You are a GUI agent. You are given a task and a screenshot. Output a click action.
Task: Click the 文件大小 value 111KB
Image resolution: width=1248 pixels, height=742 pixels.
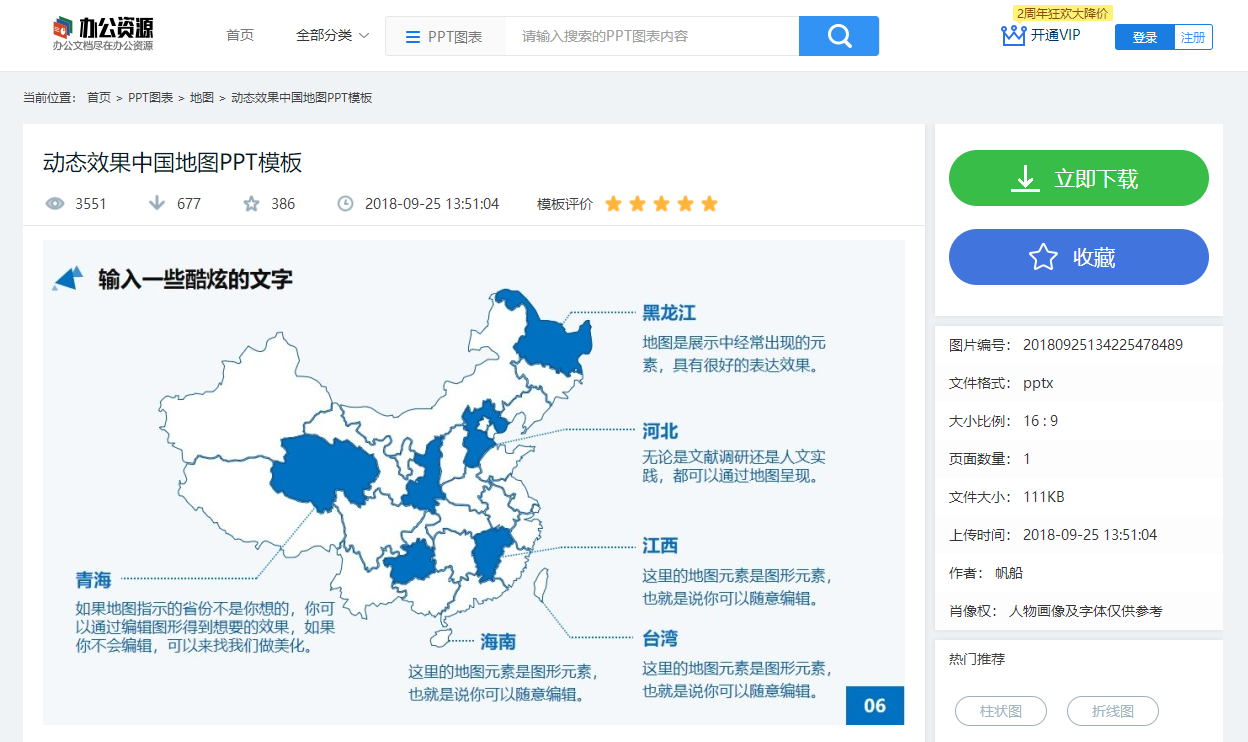pos(1044,497)
